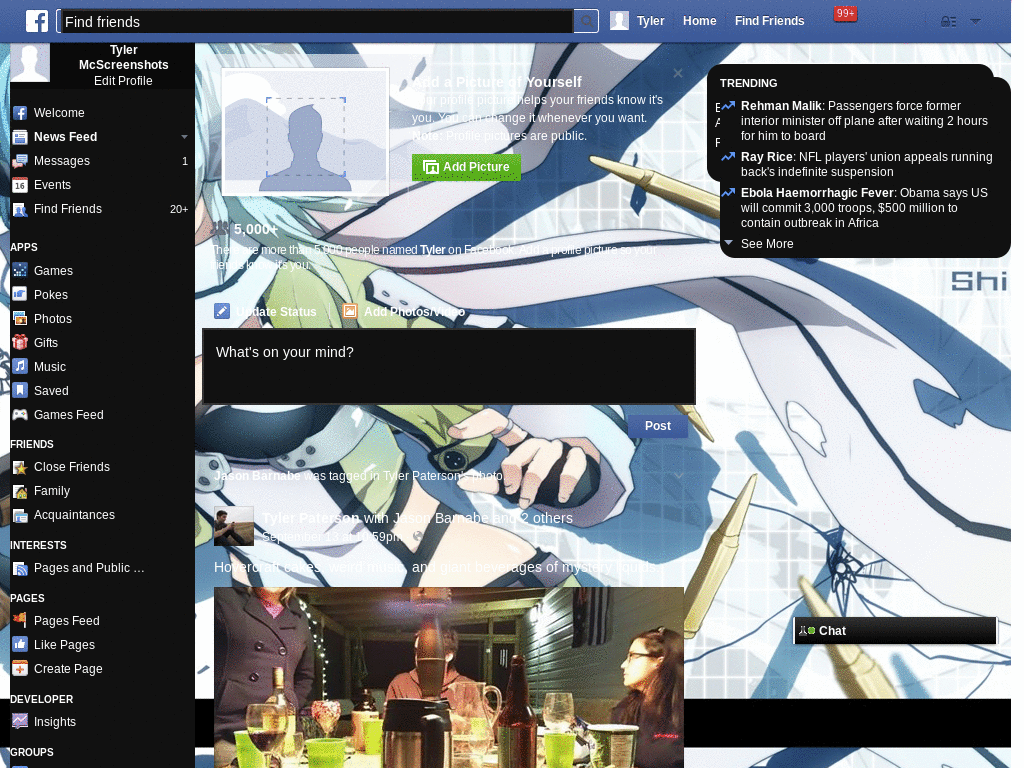Click the Like Pages thumbs-up icon
1024x768 pixels.
click(20, 645)
